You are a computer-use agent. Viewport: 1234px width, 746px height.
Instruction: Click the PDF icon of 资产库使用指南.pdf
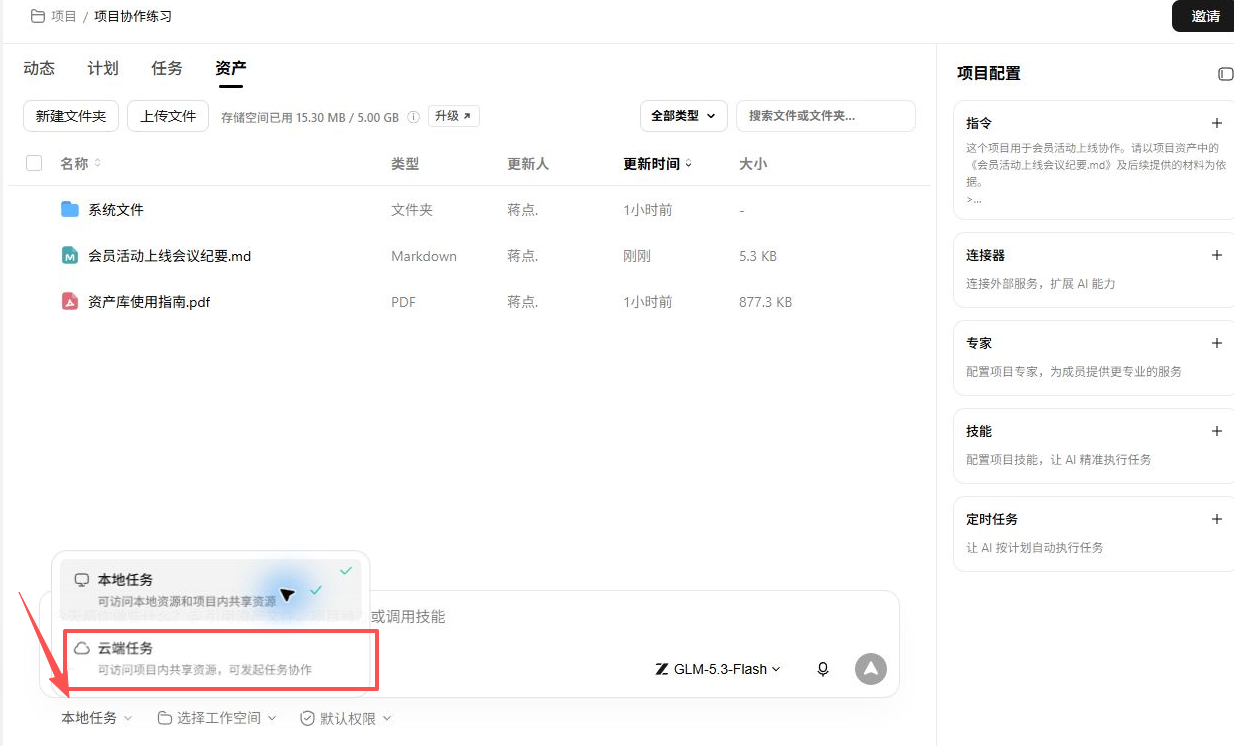tap(70, 301)
